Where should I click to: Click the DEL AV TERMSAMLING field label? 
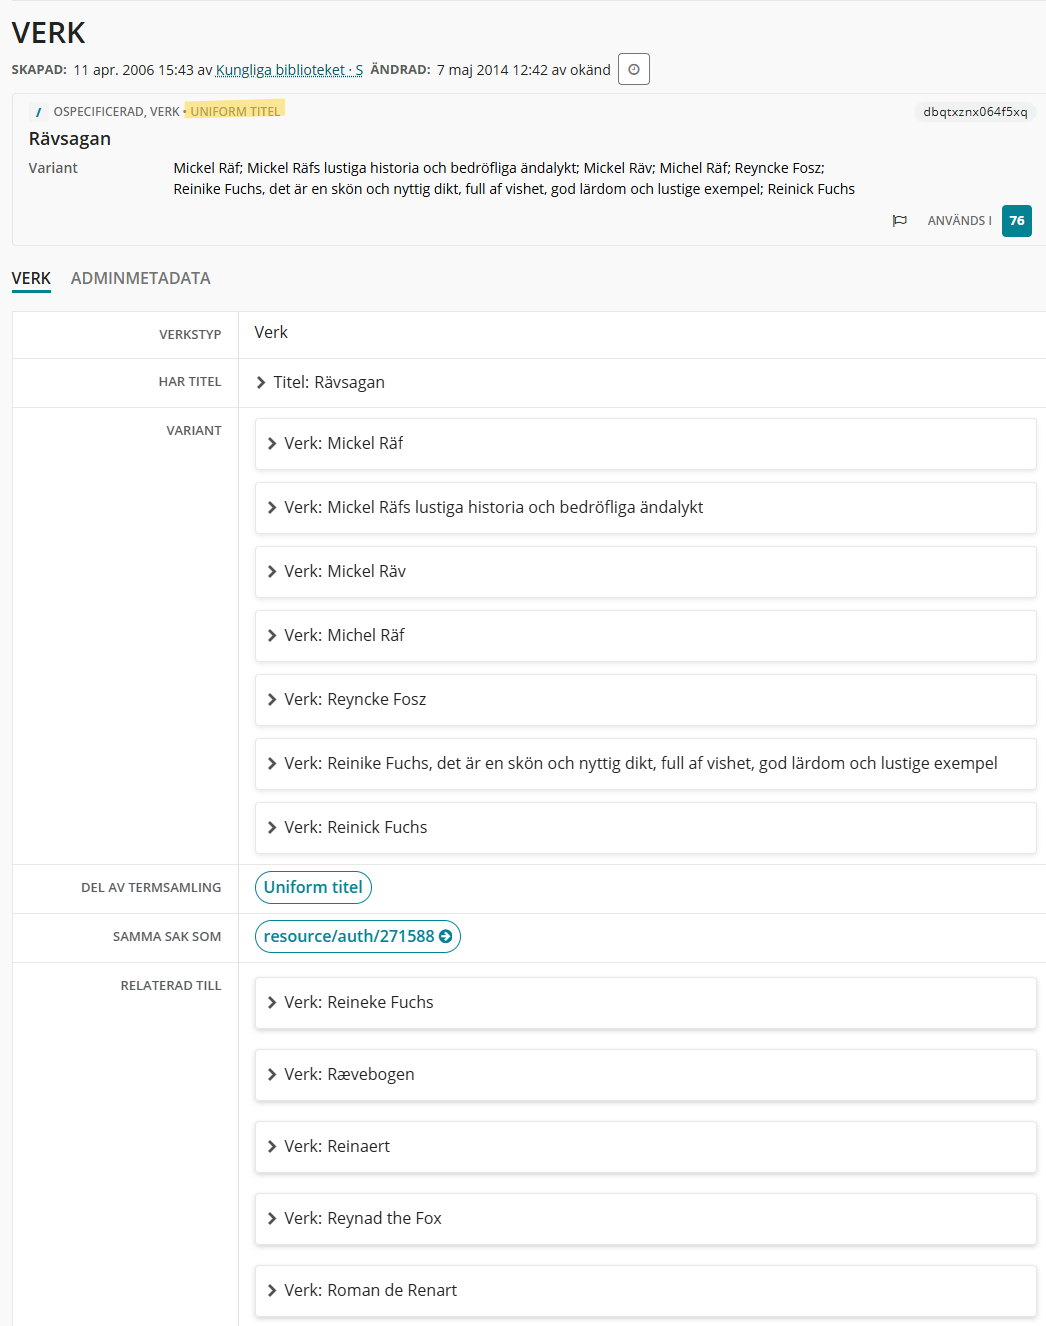151,888
